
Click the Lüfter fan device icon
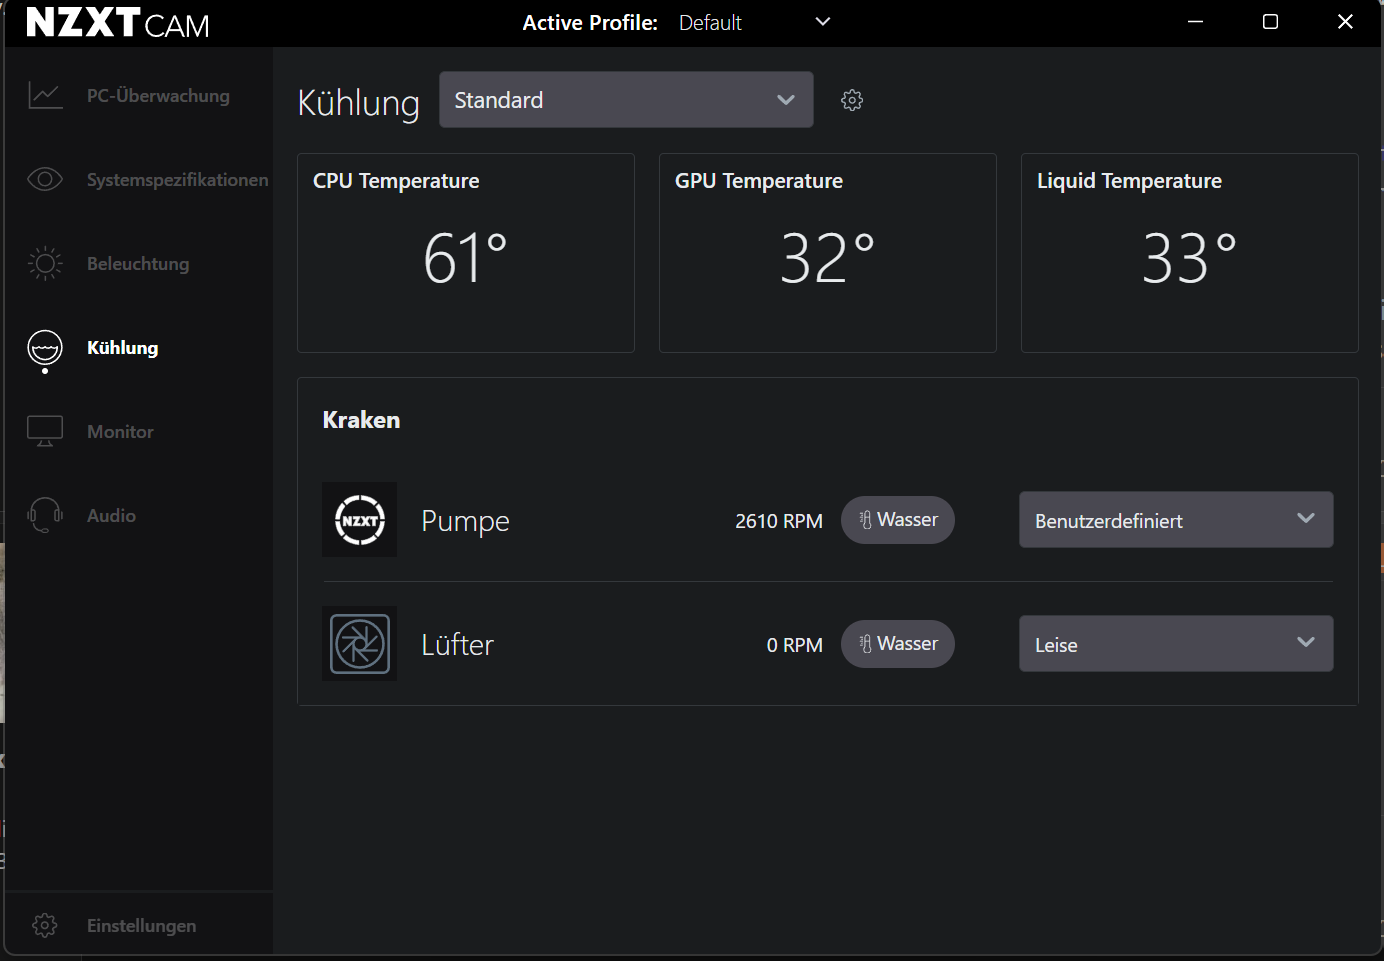360,644
